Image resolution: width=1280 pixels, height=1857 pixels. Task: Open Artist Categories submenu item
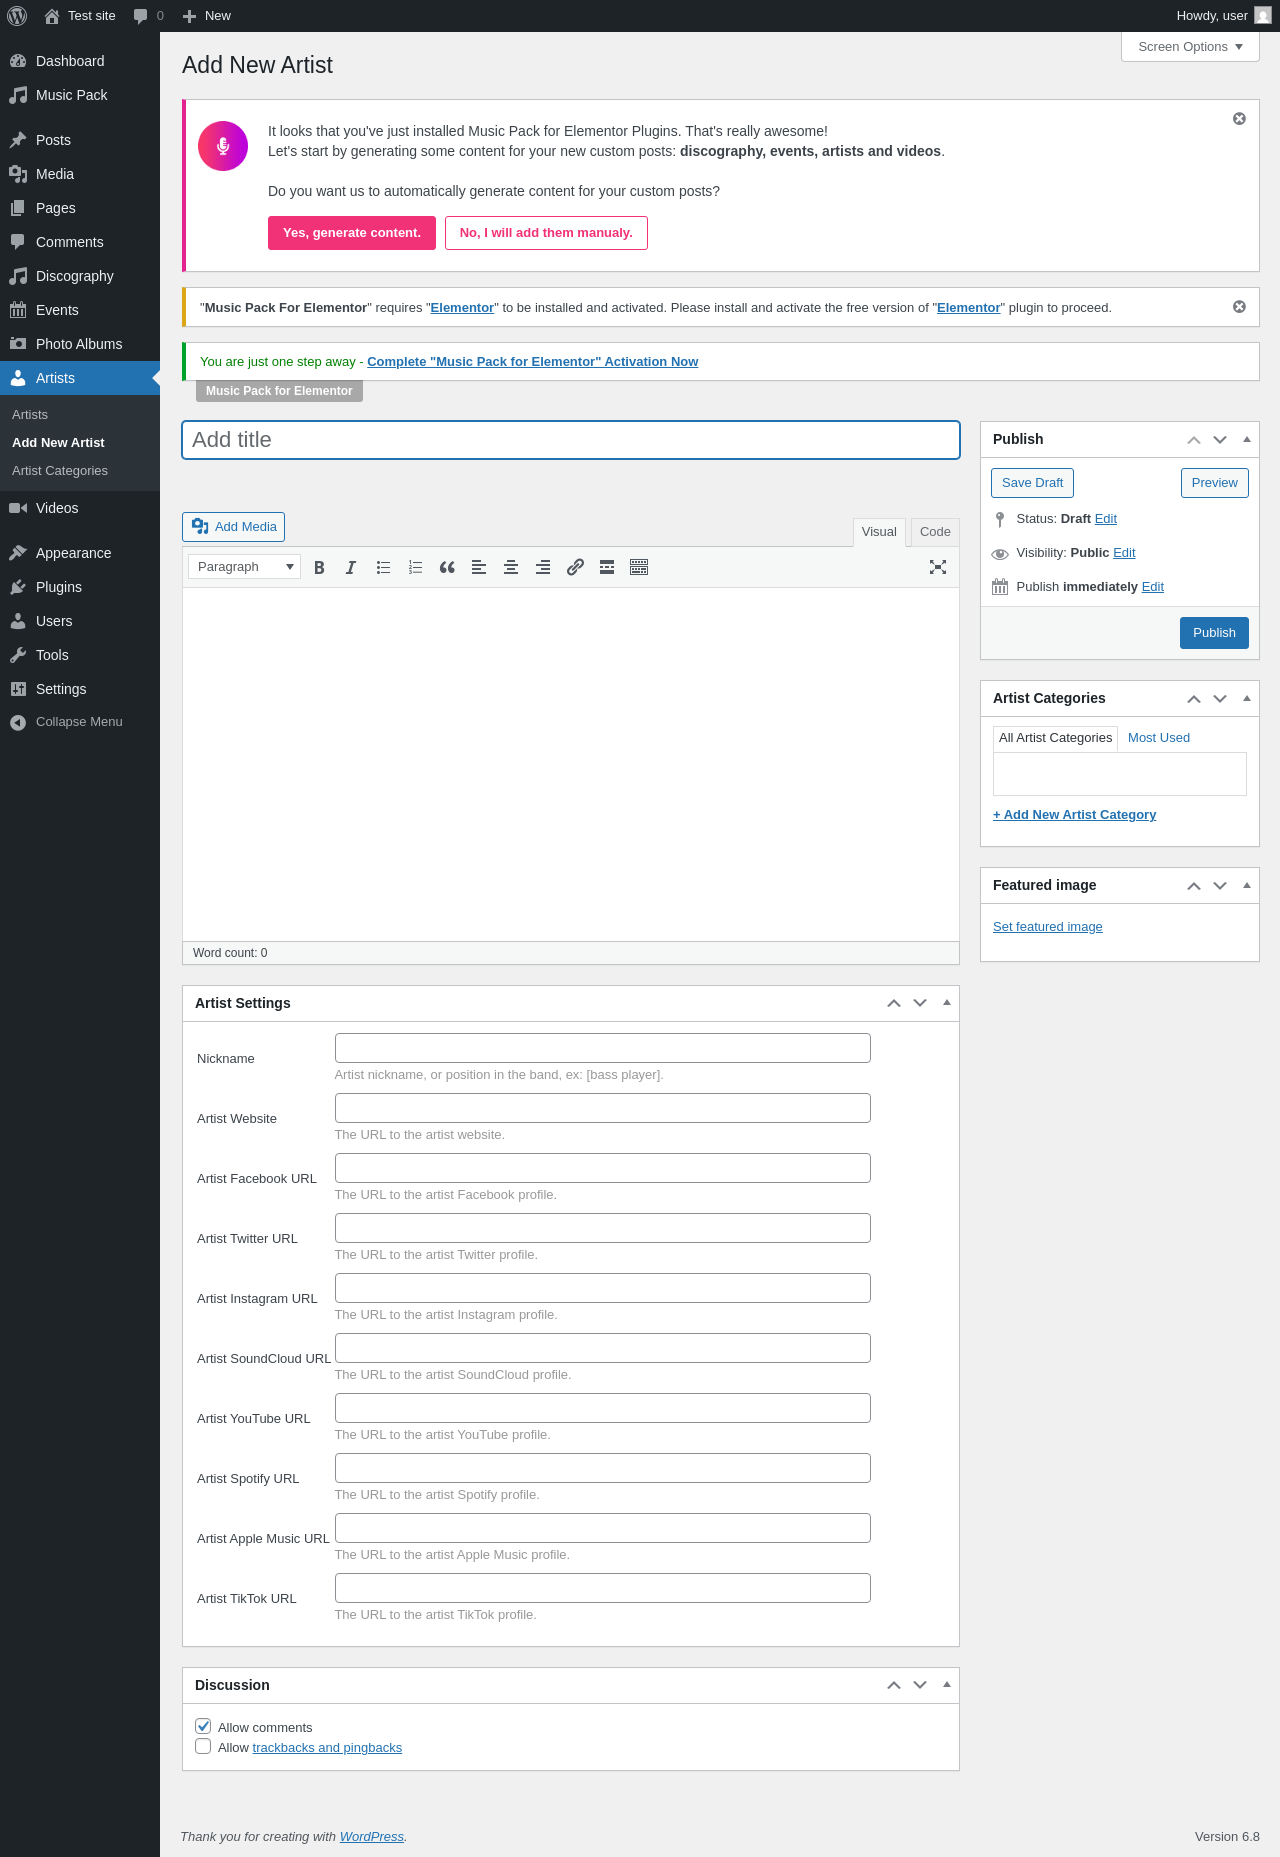coord(60,471)
